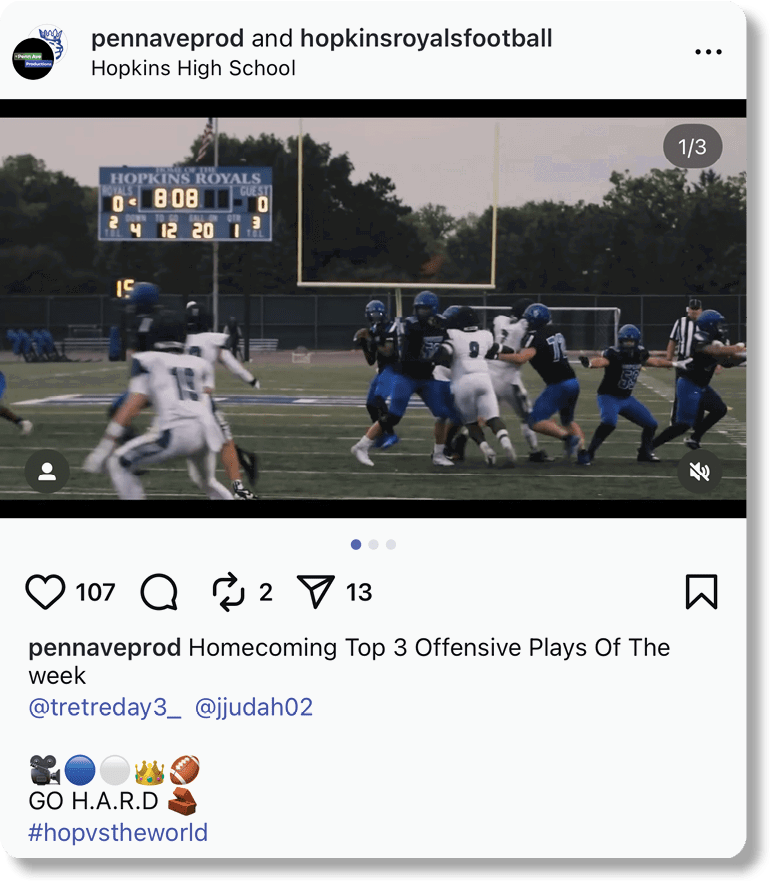The width and height of the screenshot is (773, 886).
Task: Open the @jjudah02 mention
Action: pyautogui.click(x=254, y=707)
